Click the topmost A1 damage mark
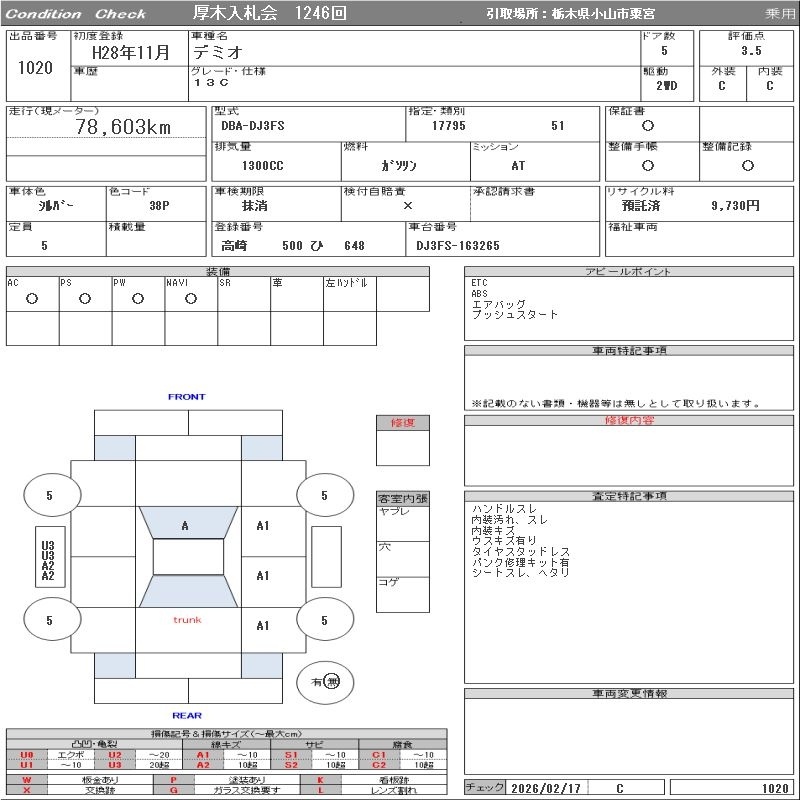This screenshot has height=800, width=800. tap(263, 525)
